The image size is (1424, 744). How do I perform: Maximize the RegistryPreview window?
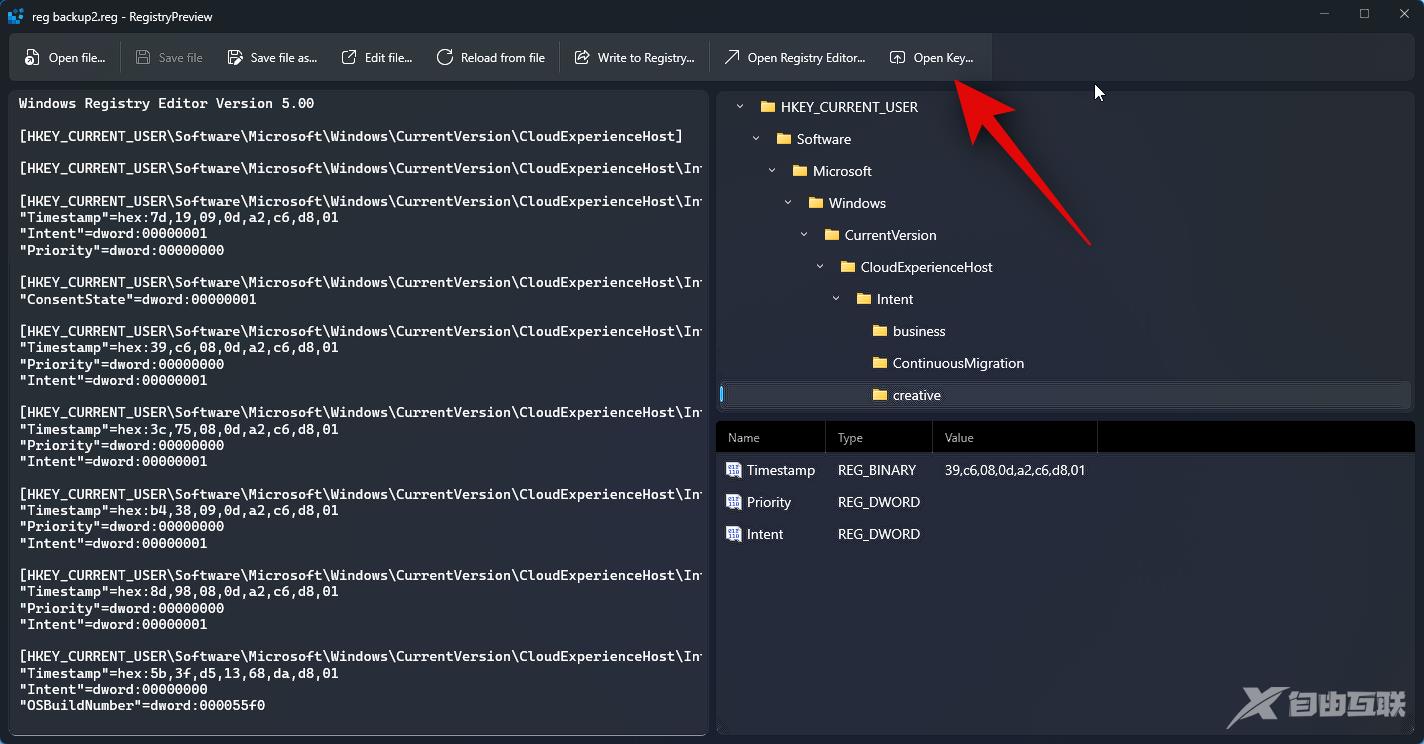pyautogui.click(x=1364, y=14)
